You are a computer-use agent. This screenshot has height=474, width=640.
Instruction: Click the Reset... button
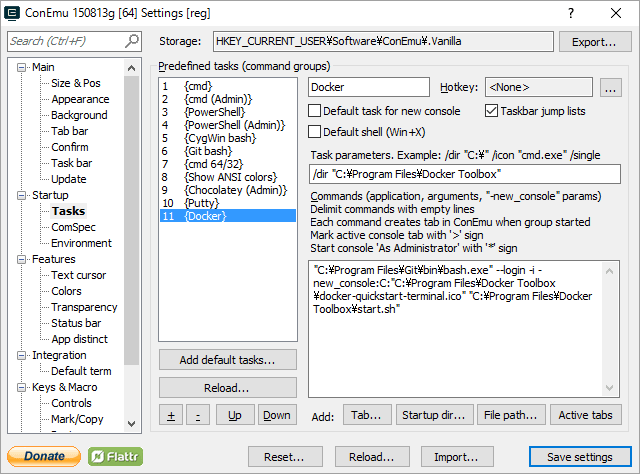click(x=285, y=456)
